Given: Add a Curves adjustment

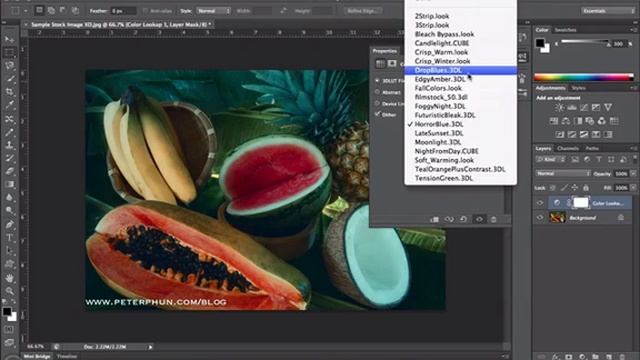Looking at the screenshot, I should point(584,107).
